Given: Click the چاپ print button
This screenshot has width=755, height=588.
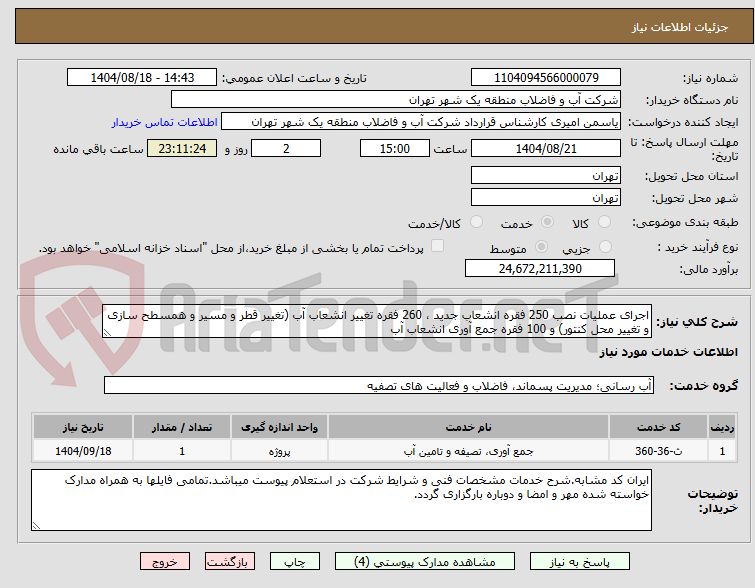Looking at the screenshot, I should click(x=295, y=562).
